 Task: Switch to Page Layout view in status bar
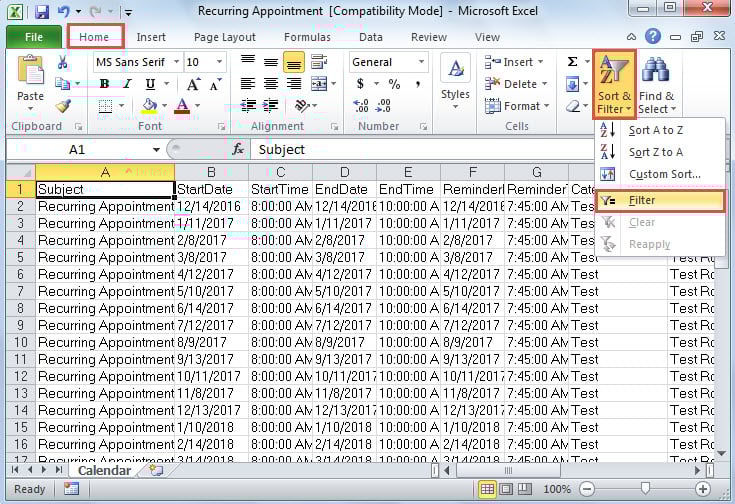(506, 489)
